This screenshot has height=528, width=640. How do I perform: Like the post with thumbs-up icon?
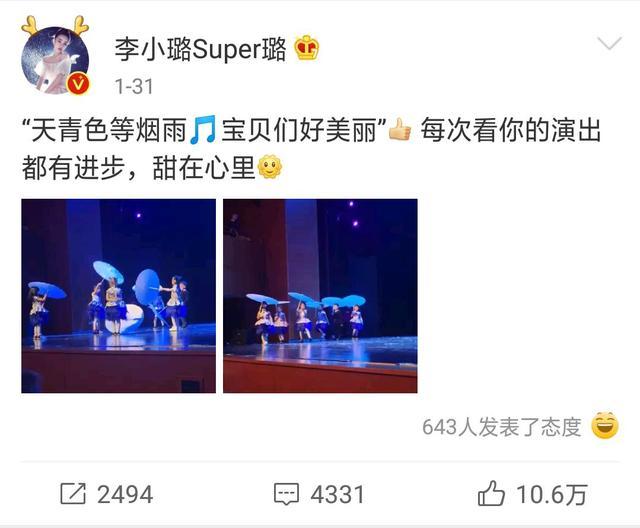491,493
